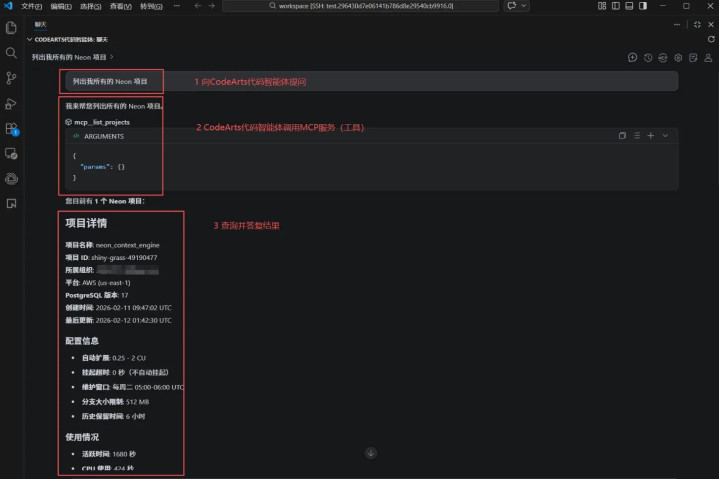Click the maintenance window 05:00-06:00 UTC line
This screenshot has height=479, width=719.
pyautogui.click(x=133, y=387)
